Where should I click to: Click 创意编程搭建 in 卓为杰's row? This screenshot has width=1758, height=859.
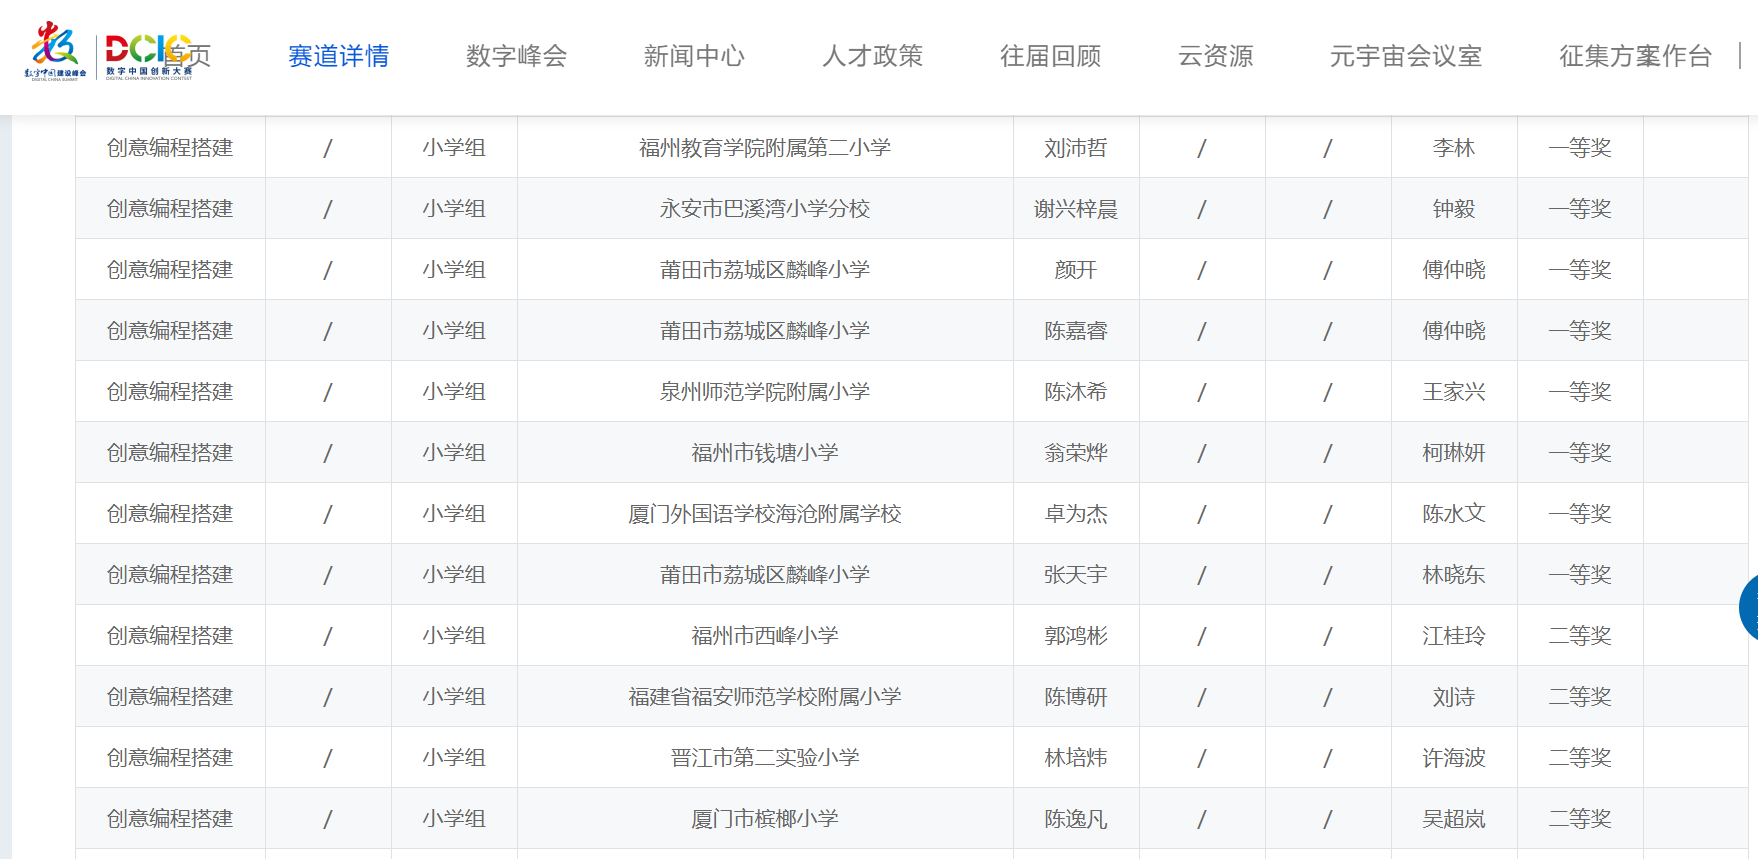[170, 514]
